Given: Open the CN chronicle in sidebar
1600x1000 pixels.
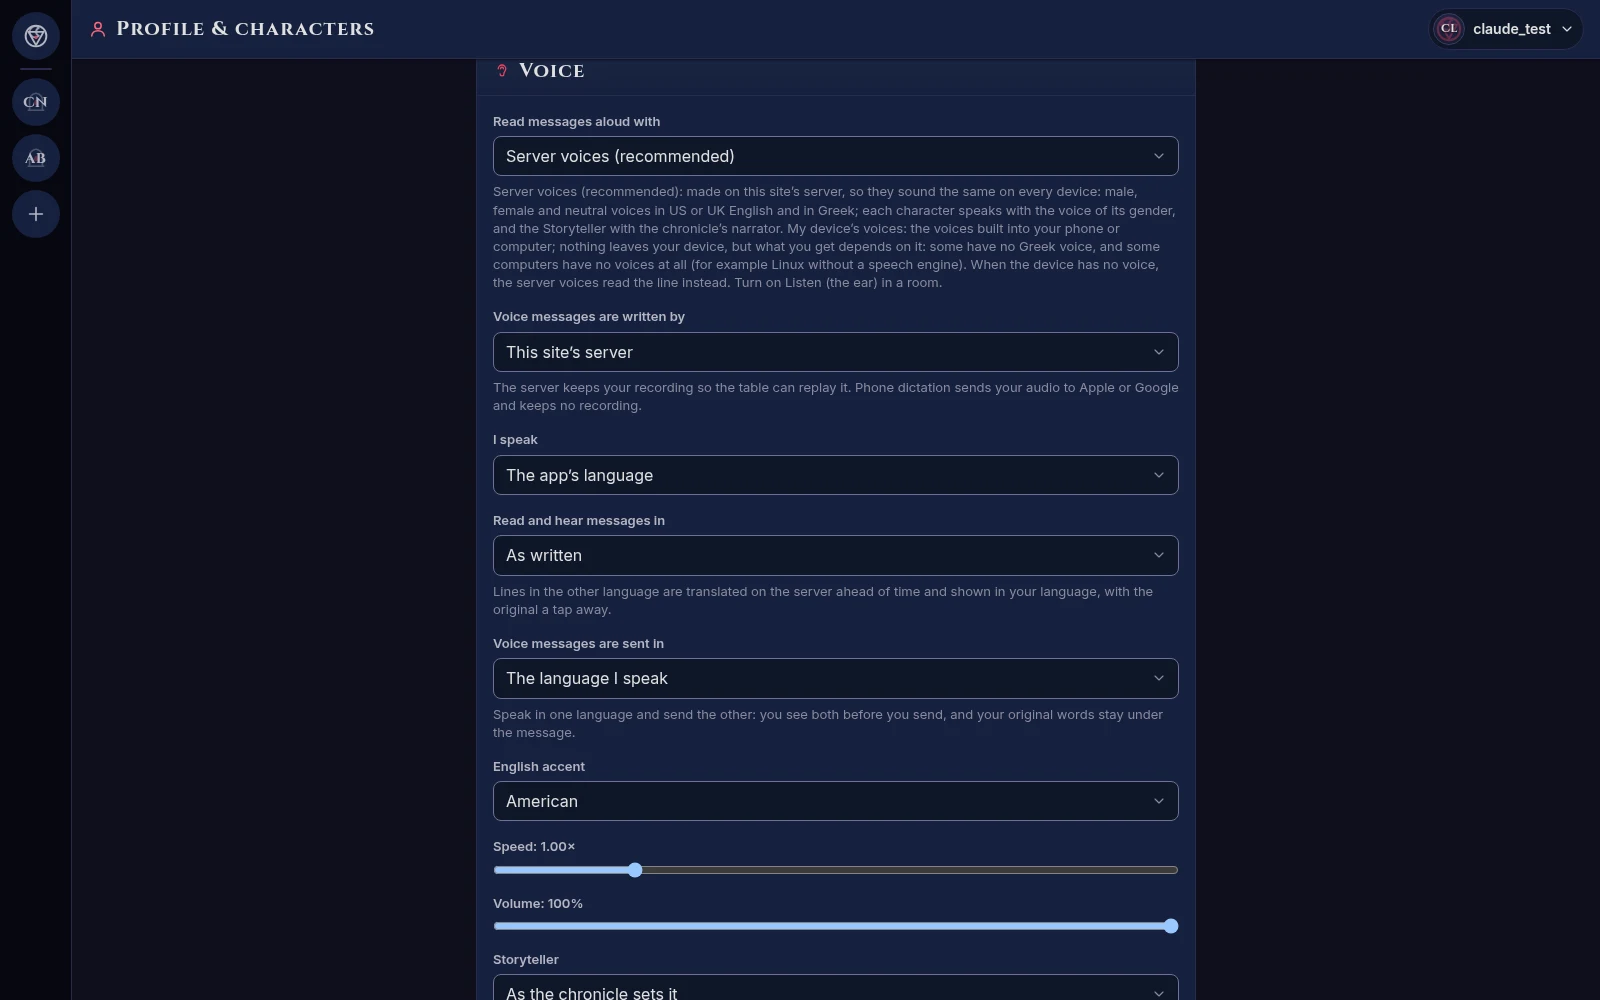Looking at the screenshot, I should point(36,102).
